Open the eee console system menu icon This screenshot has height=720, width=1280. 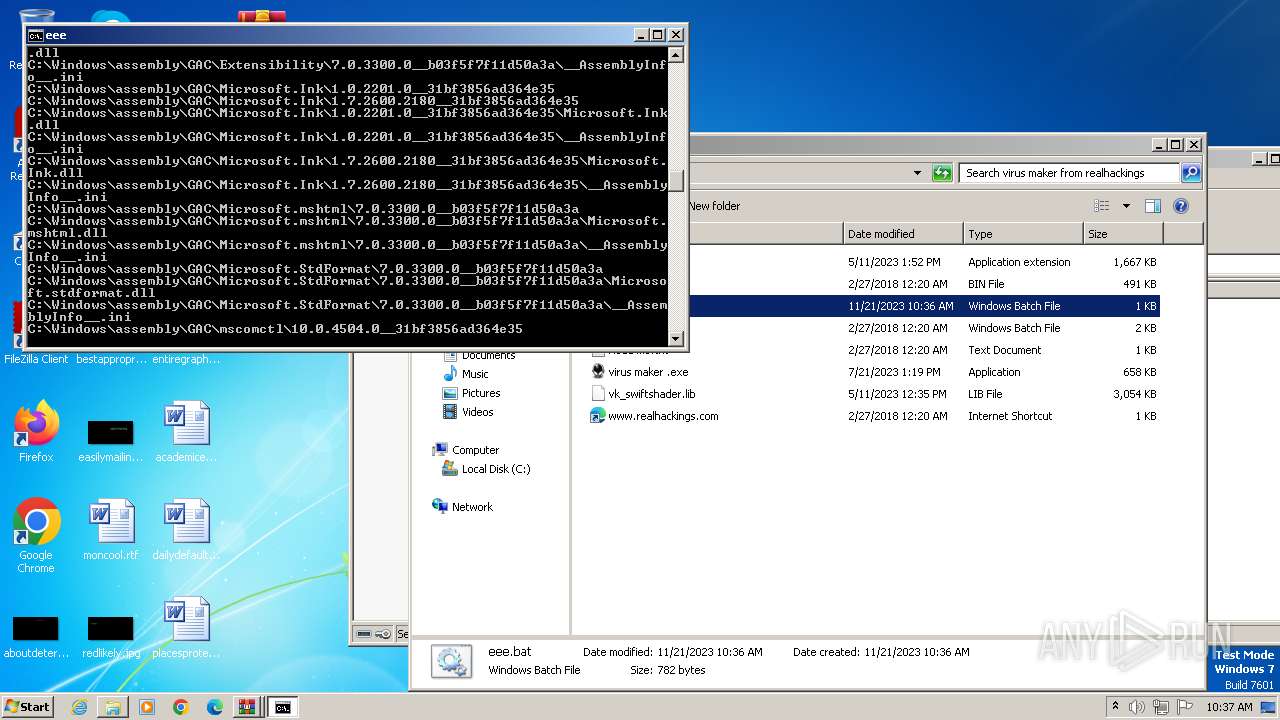pos(35,35)
